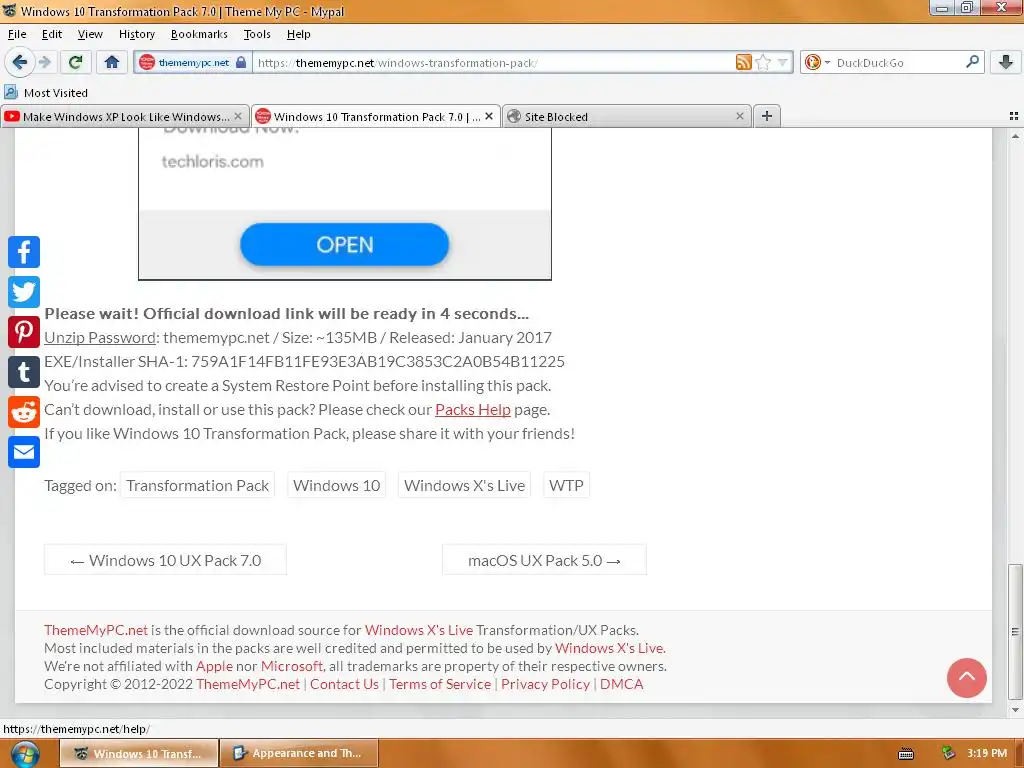Viewport: 1024px width, 768px height.
Task: Click the scrollbar up arrow
Action: pyautogui.click(x=1015, y=136)
